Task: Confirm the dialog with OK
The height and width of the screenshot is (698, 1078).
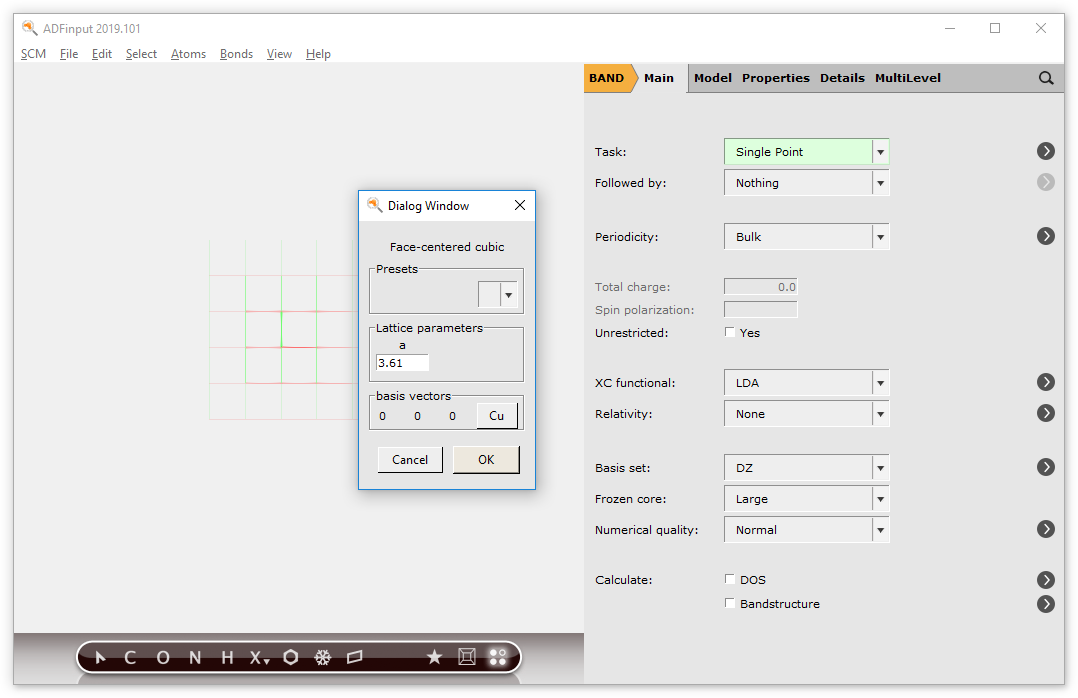Action: coord(486,459)
